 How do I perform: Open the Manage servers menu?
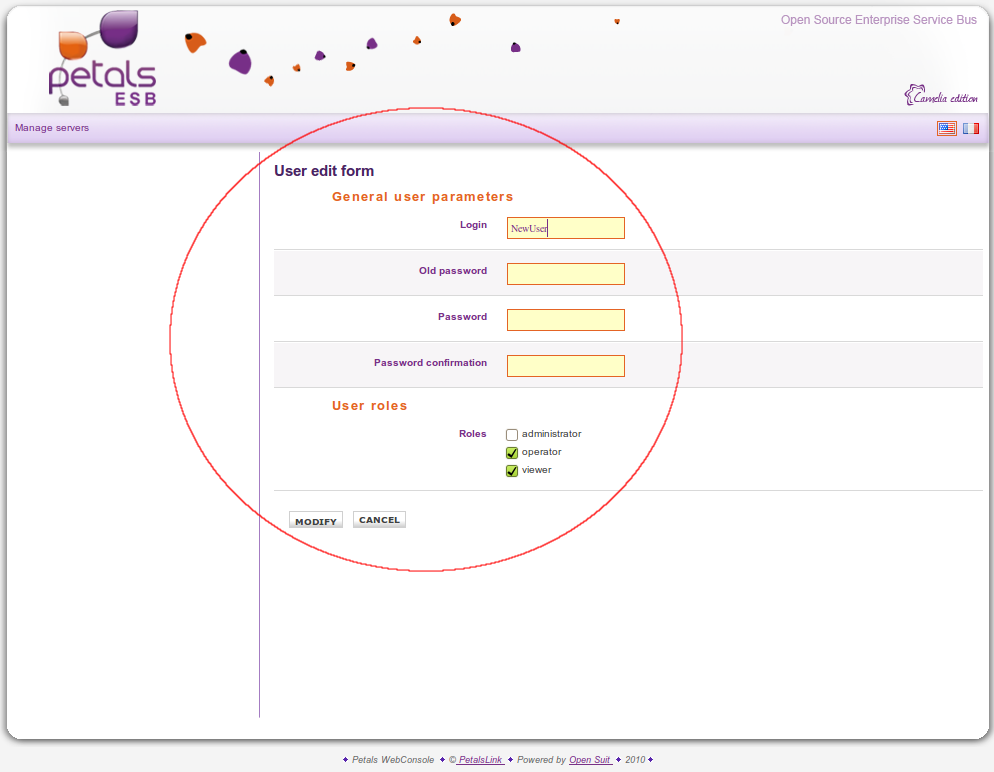point(52,128)
